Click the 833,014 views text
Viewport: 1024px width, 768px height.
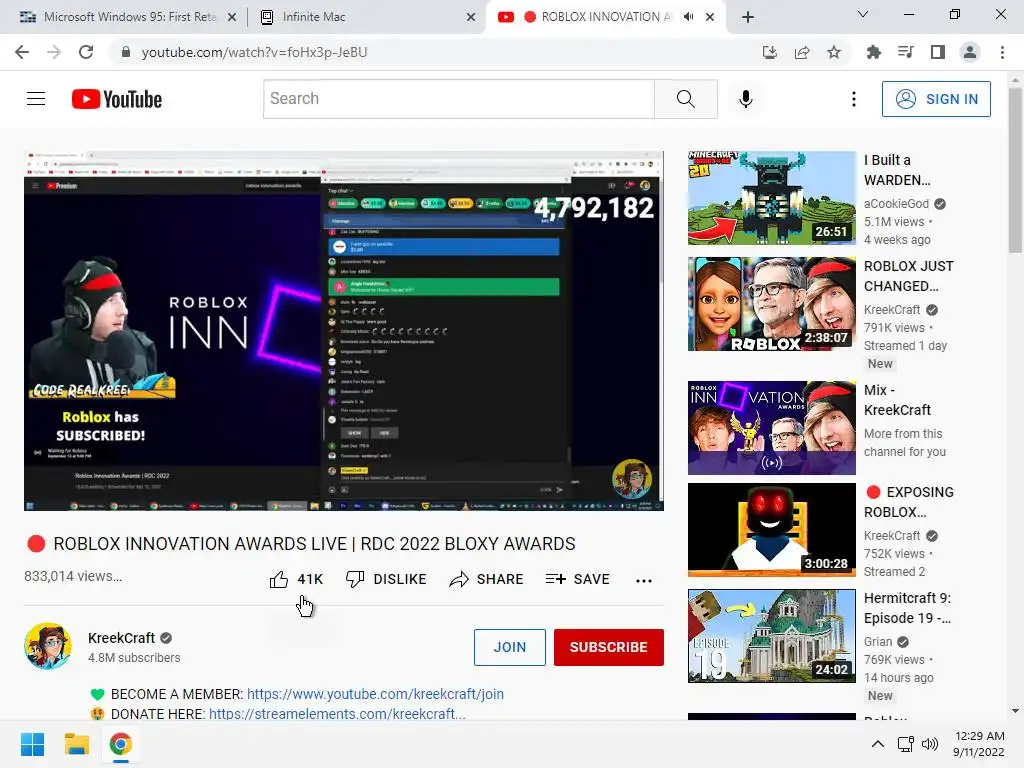click(x=73, y=576)
